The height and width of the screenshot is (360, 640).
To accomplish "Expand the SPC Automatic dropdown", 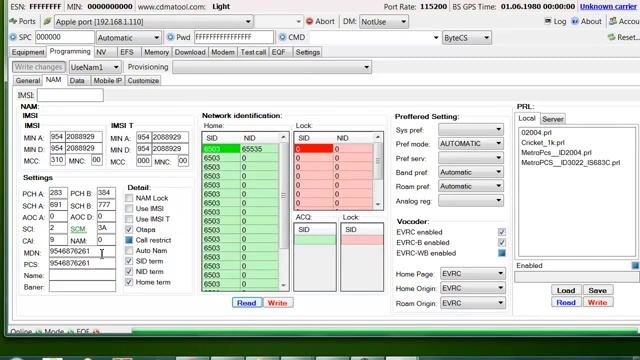I will 128,38.
